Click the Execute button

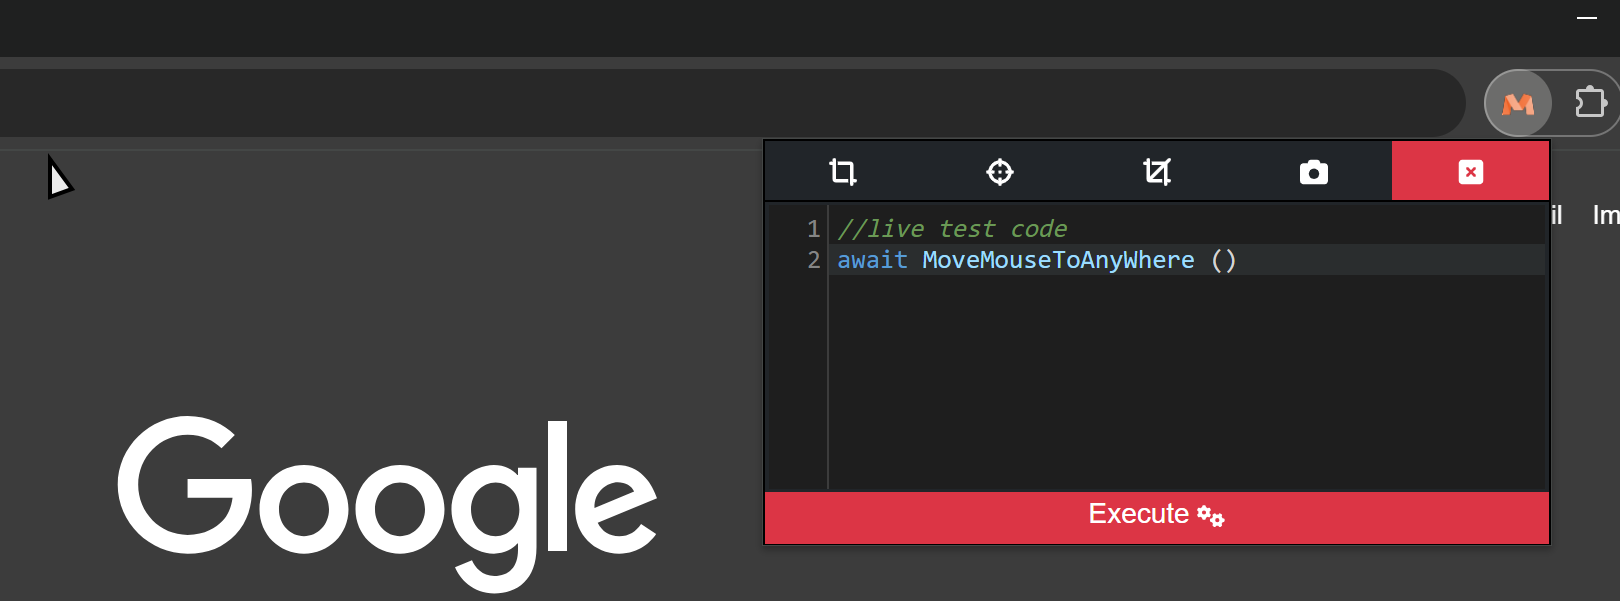(1157, 517)
